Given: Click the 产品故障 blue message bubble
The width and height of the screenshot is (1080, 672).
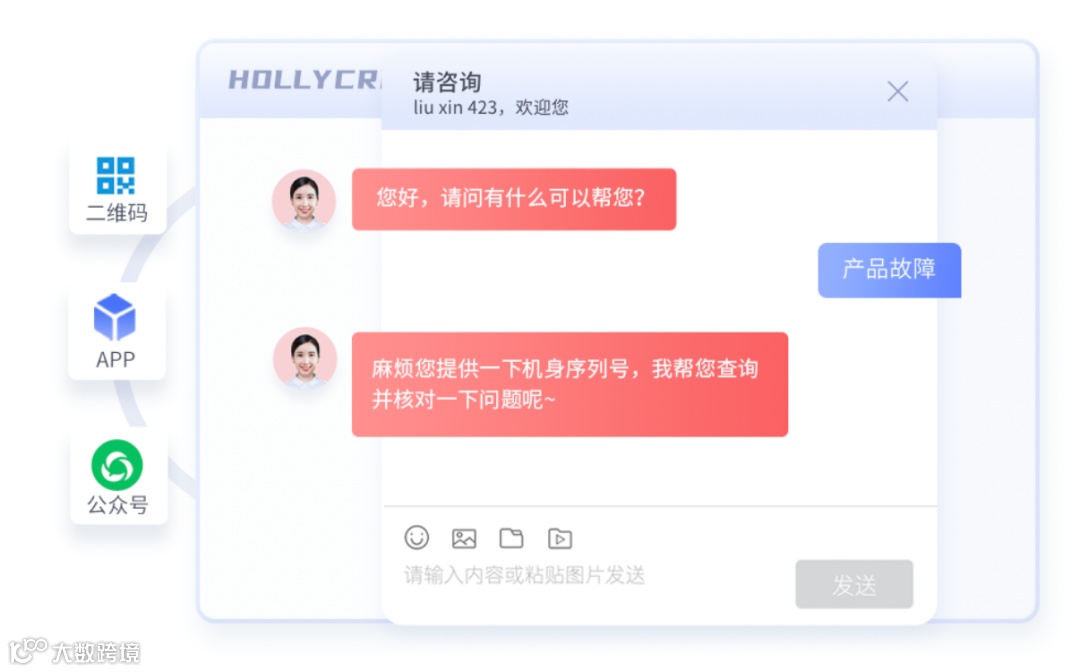Looking at the screenshot, I should coord(889,270).
